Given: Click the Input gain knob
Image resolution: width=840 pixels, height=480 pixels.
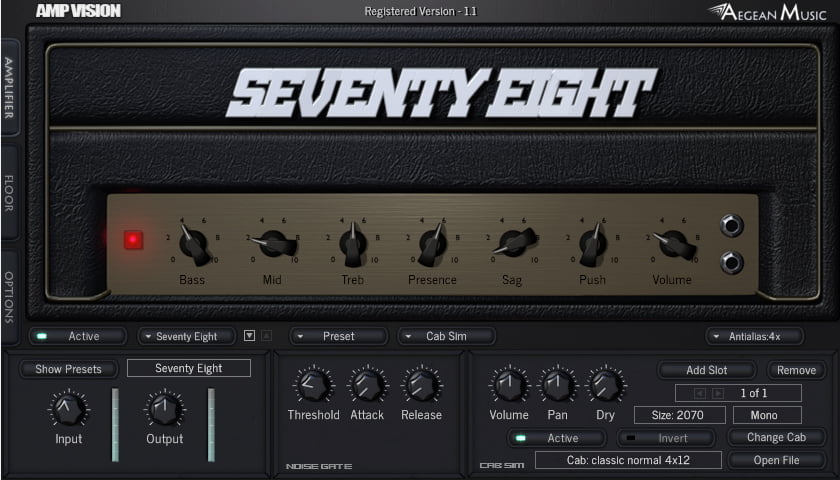Looking at the screenshot, I should click(x=69, y=409).
